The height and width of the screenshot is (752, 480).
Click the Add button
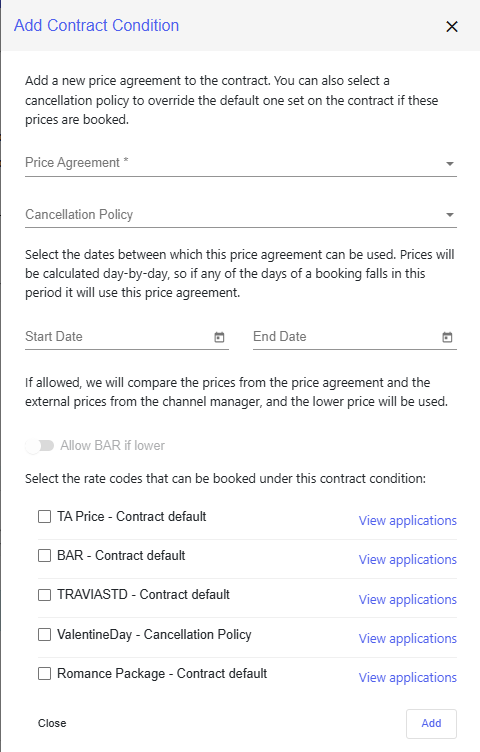coord(431,724)
